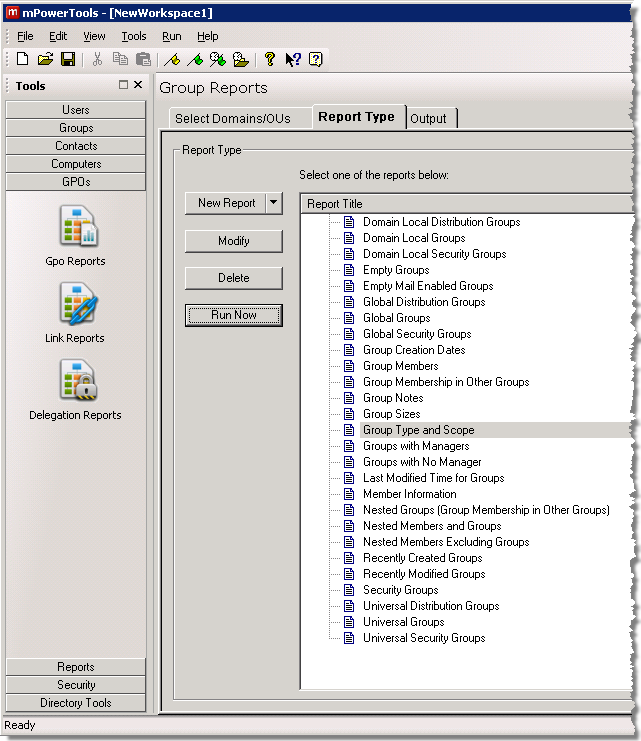Open Gpo Reports tool icon

point(78,227)
